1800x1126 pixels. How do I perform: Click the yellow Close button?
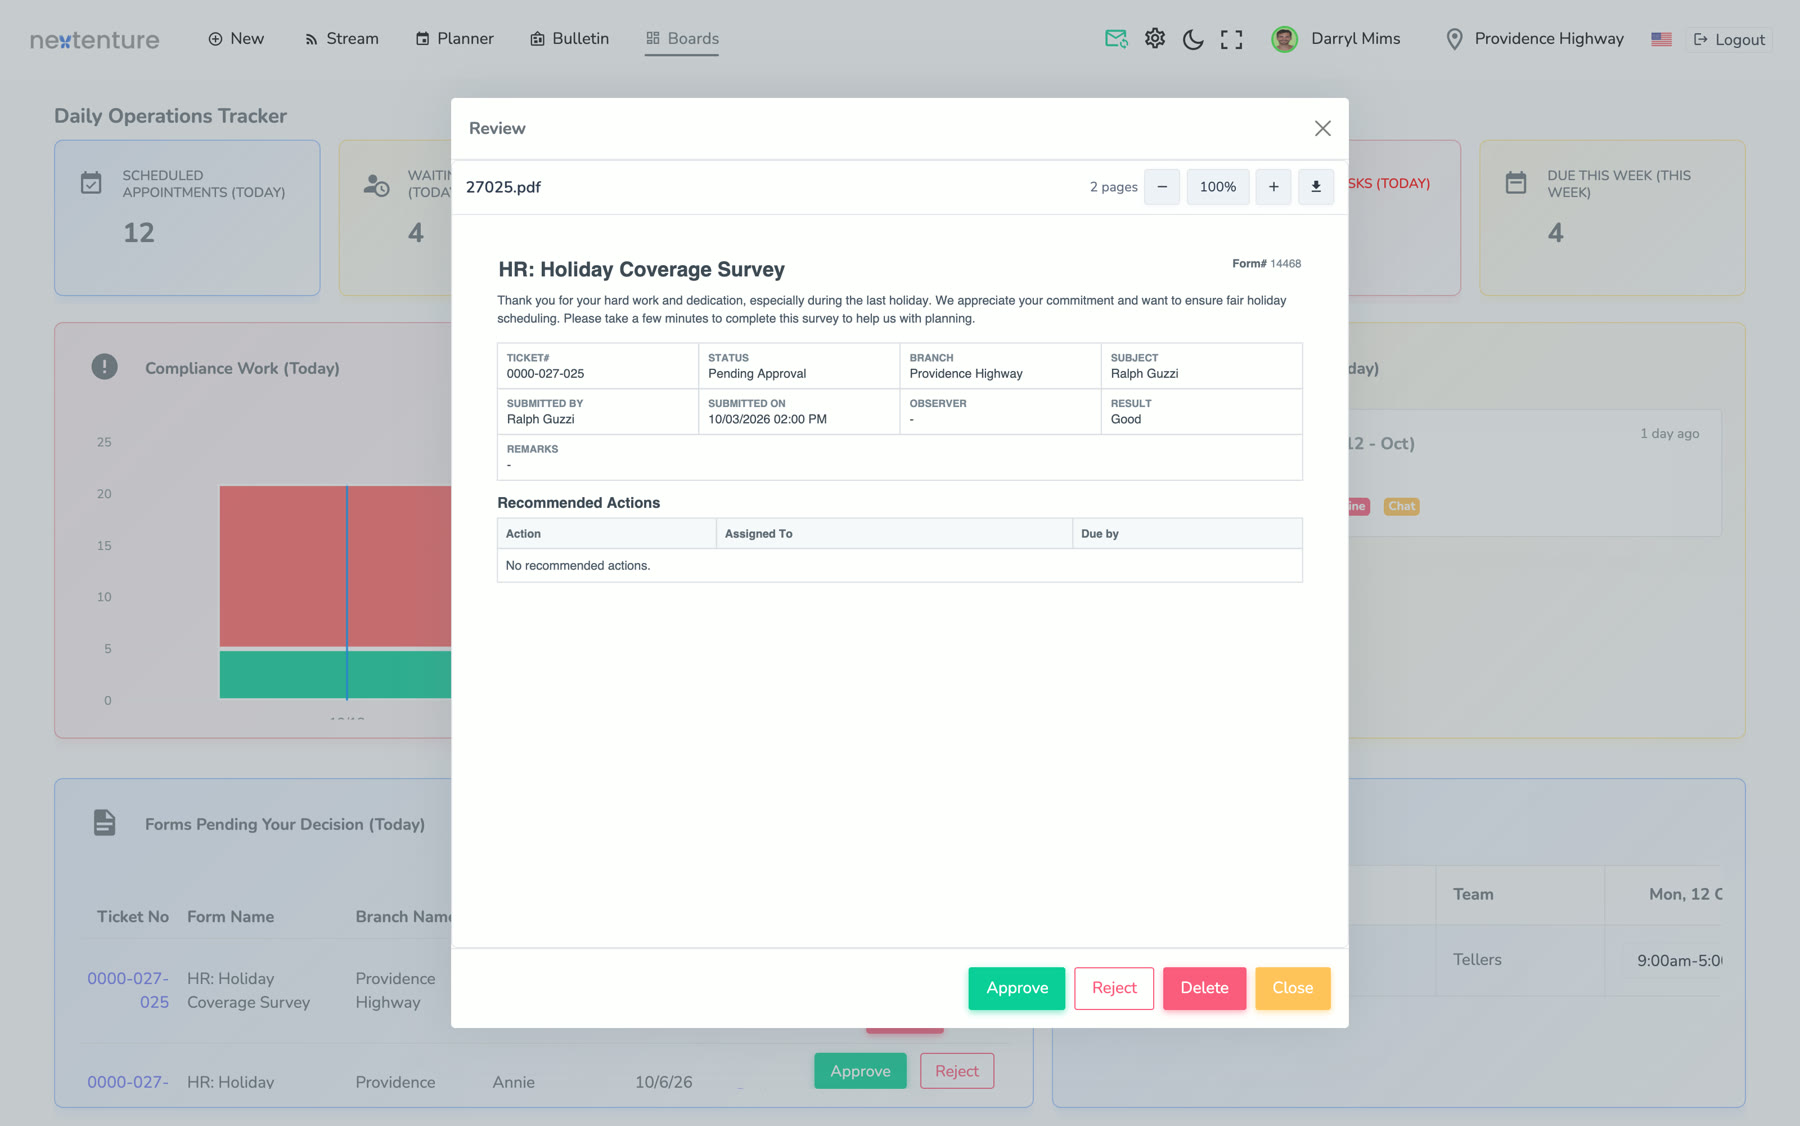click(x=1293, y=988)
